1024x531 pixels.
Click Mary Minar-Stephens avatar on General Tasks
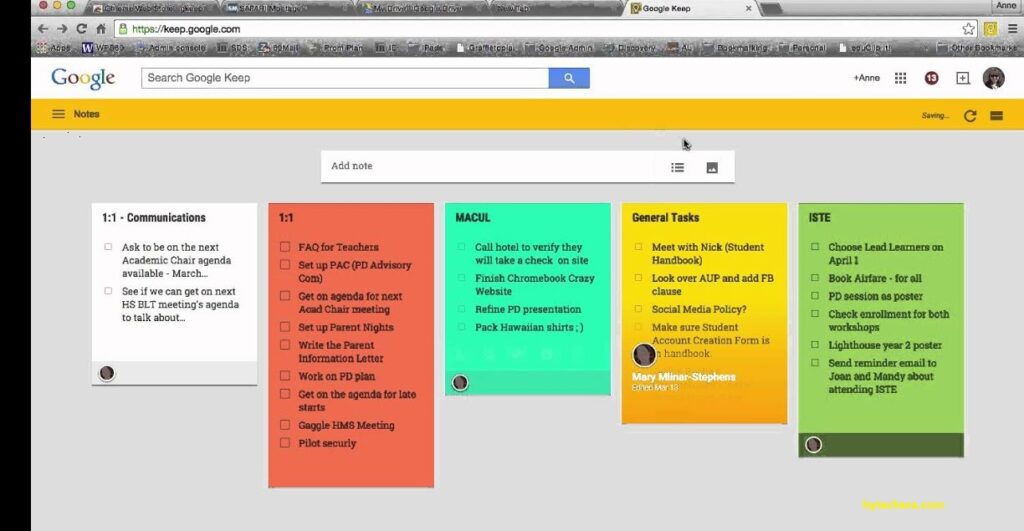click(644, 355)
